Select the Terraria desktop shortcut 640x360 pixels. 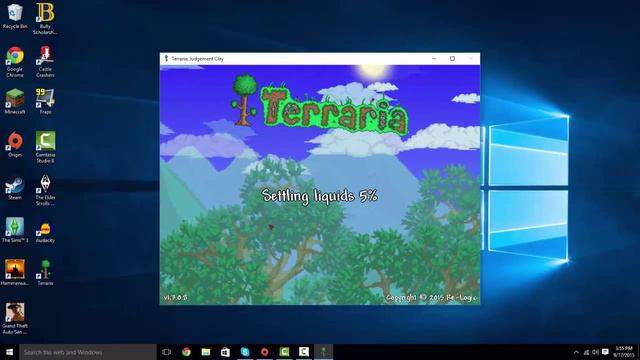coord(45,272)
